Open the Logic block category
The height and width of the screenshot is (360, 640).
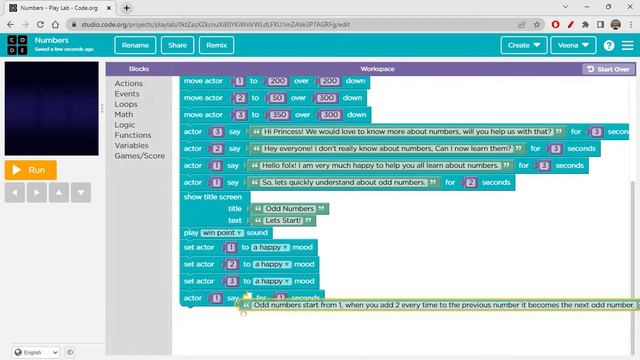coord(124,125)
